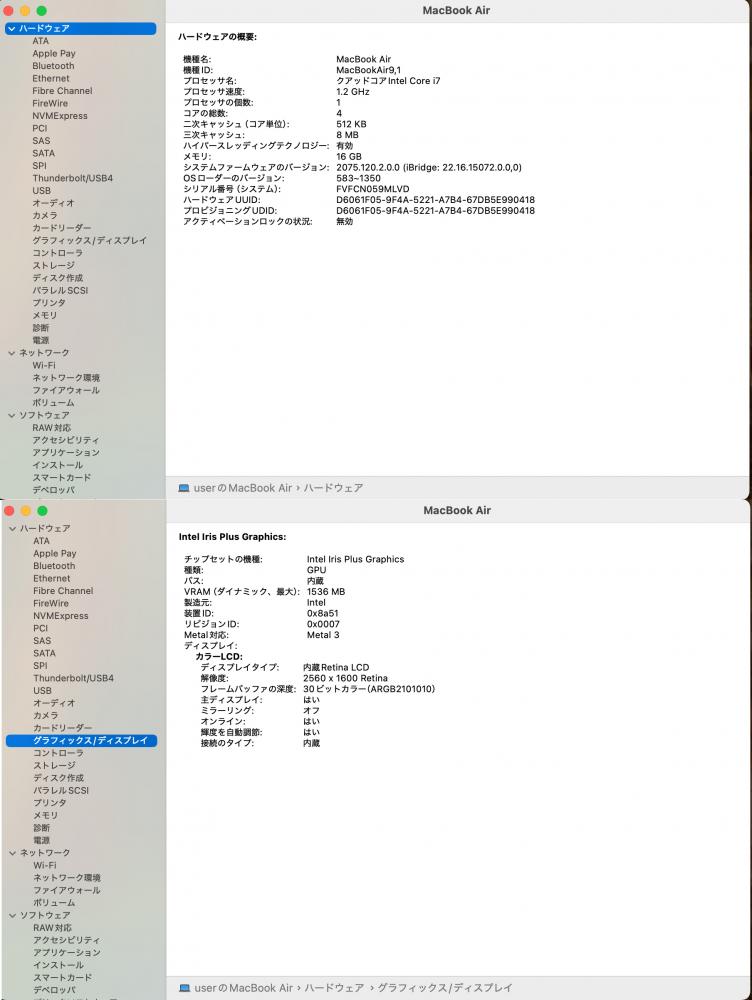Open アクセシビリティ in top window sidebar

[66, 440]
